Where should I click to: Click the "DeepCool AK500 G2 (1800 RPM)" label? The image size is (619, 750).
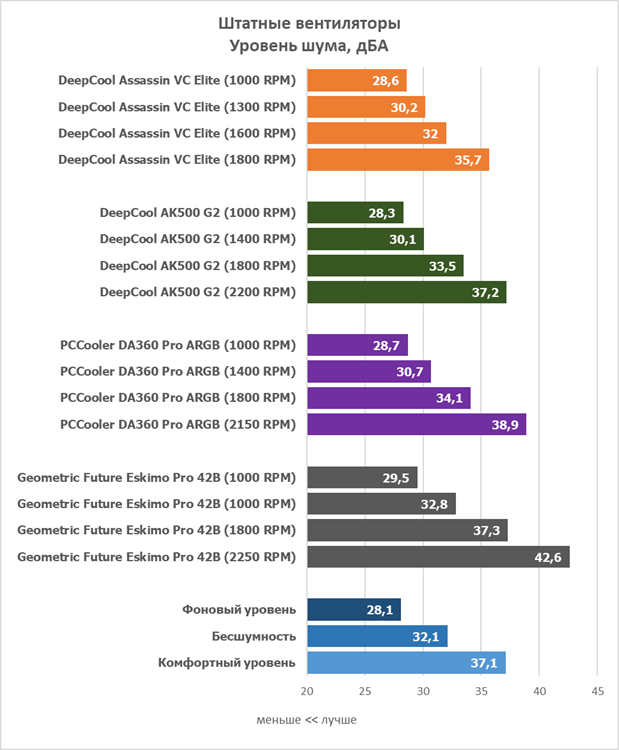(x=198, y=265)
